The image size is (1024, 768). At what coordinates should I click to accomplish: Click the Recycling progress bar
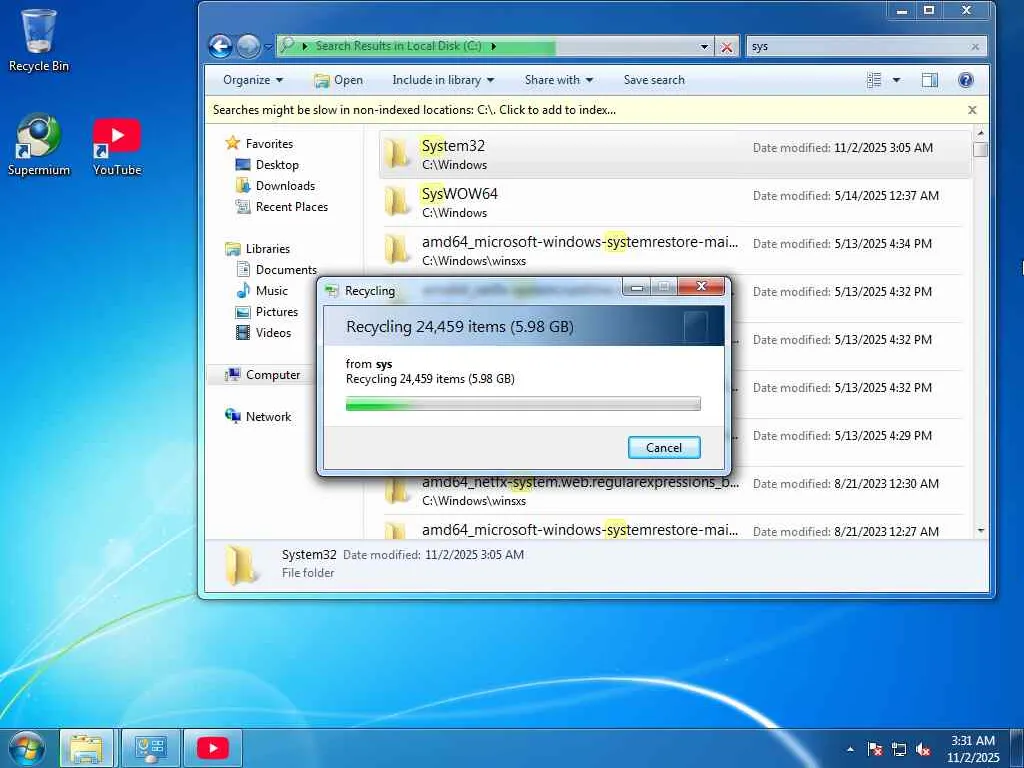coord(523,404)
